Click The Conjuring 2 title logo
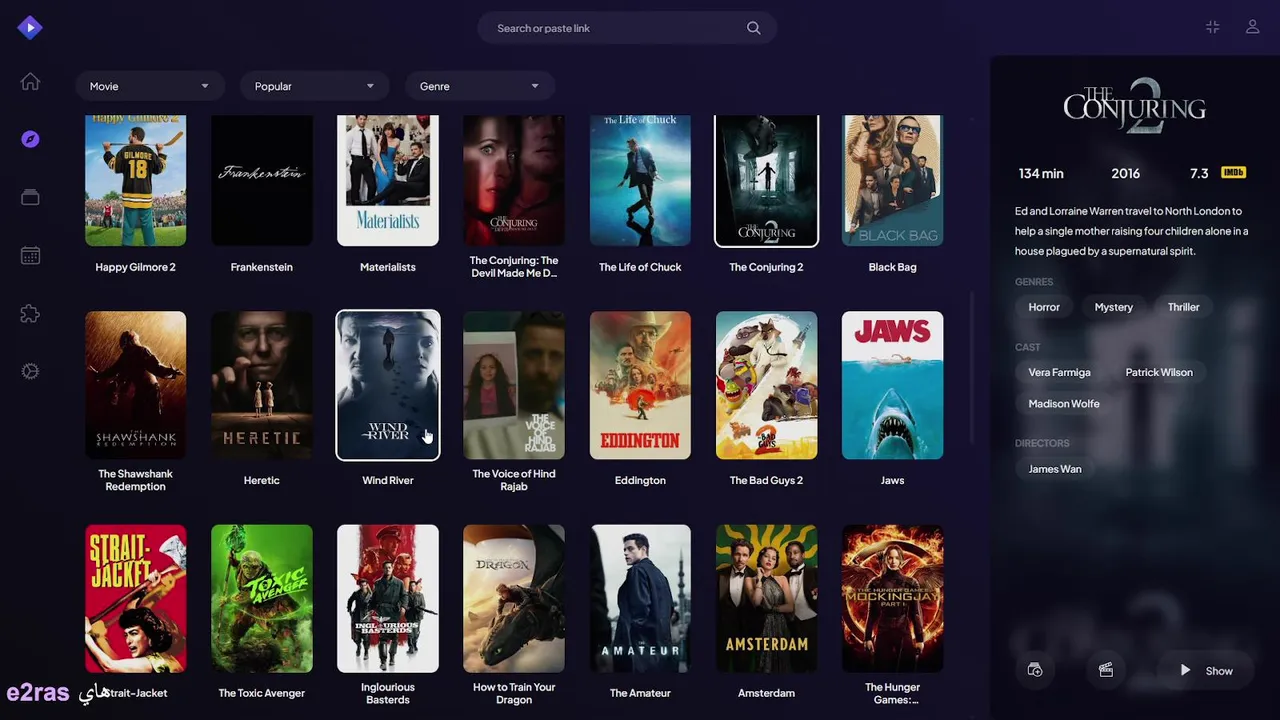 pyautogui.click(x=1134, y=106)
